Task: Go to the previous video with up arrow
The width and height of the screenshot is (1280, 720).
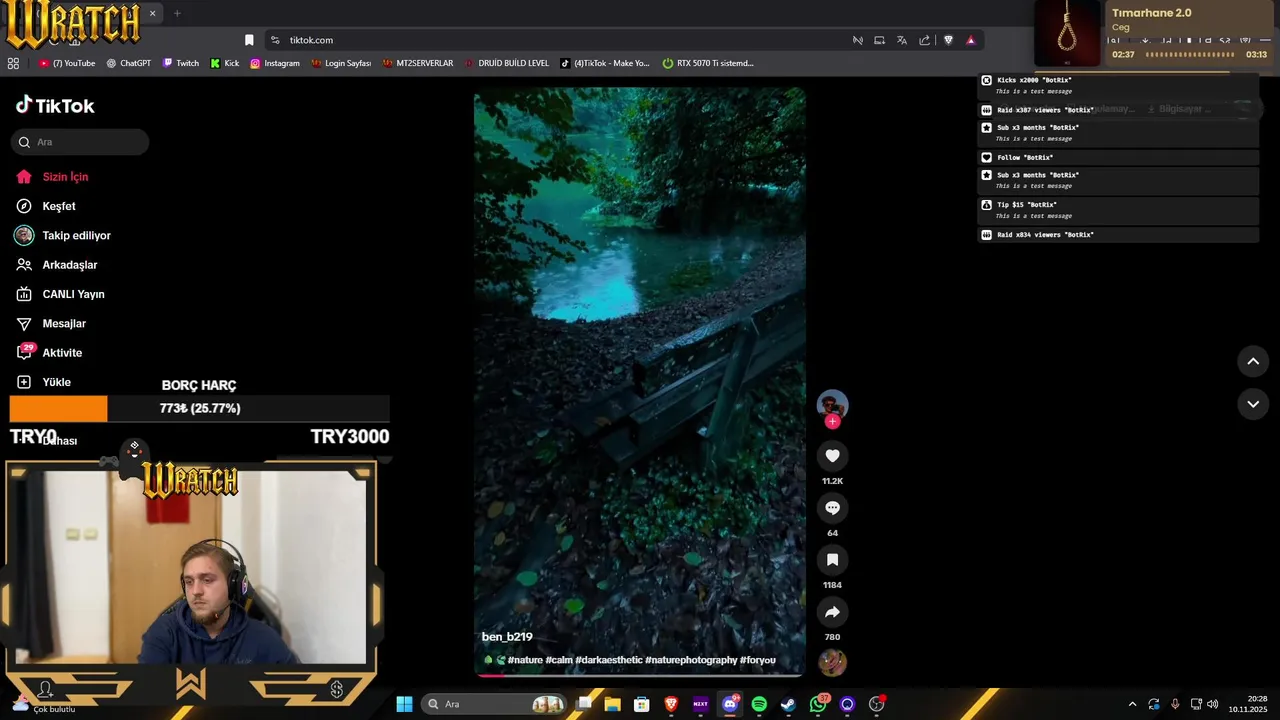Action: pyautogui.click(x=1253, y=361)
